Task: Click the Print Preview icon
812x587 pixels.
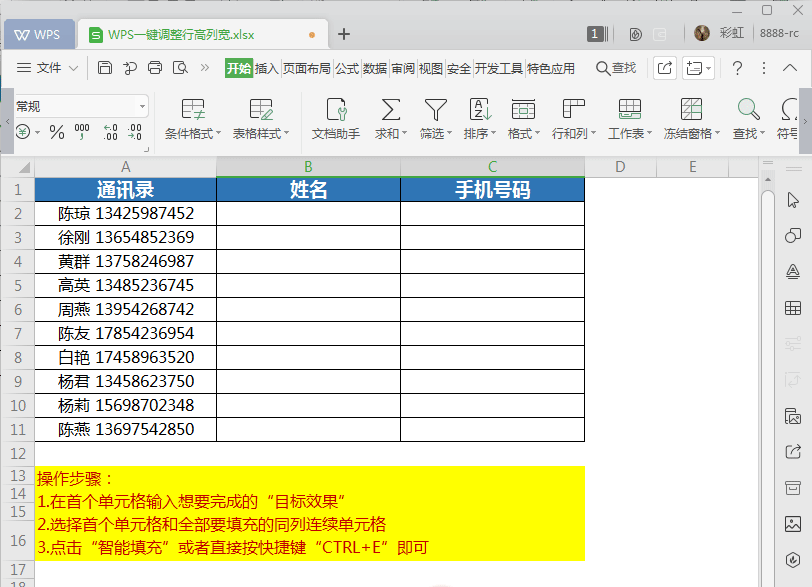Action: 180,68
